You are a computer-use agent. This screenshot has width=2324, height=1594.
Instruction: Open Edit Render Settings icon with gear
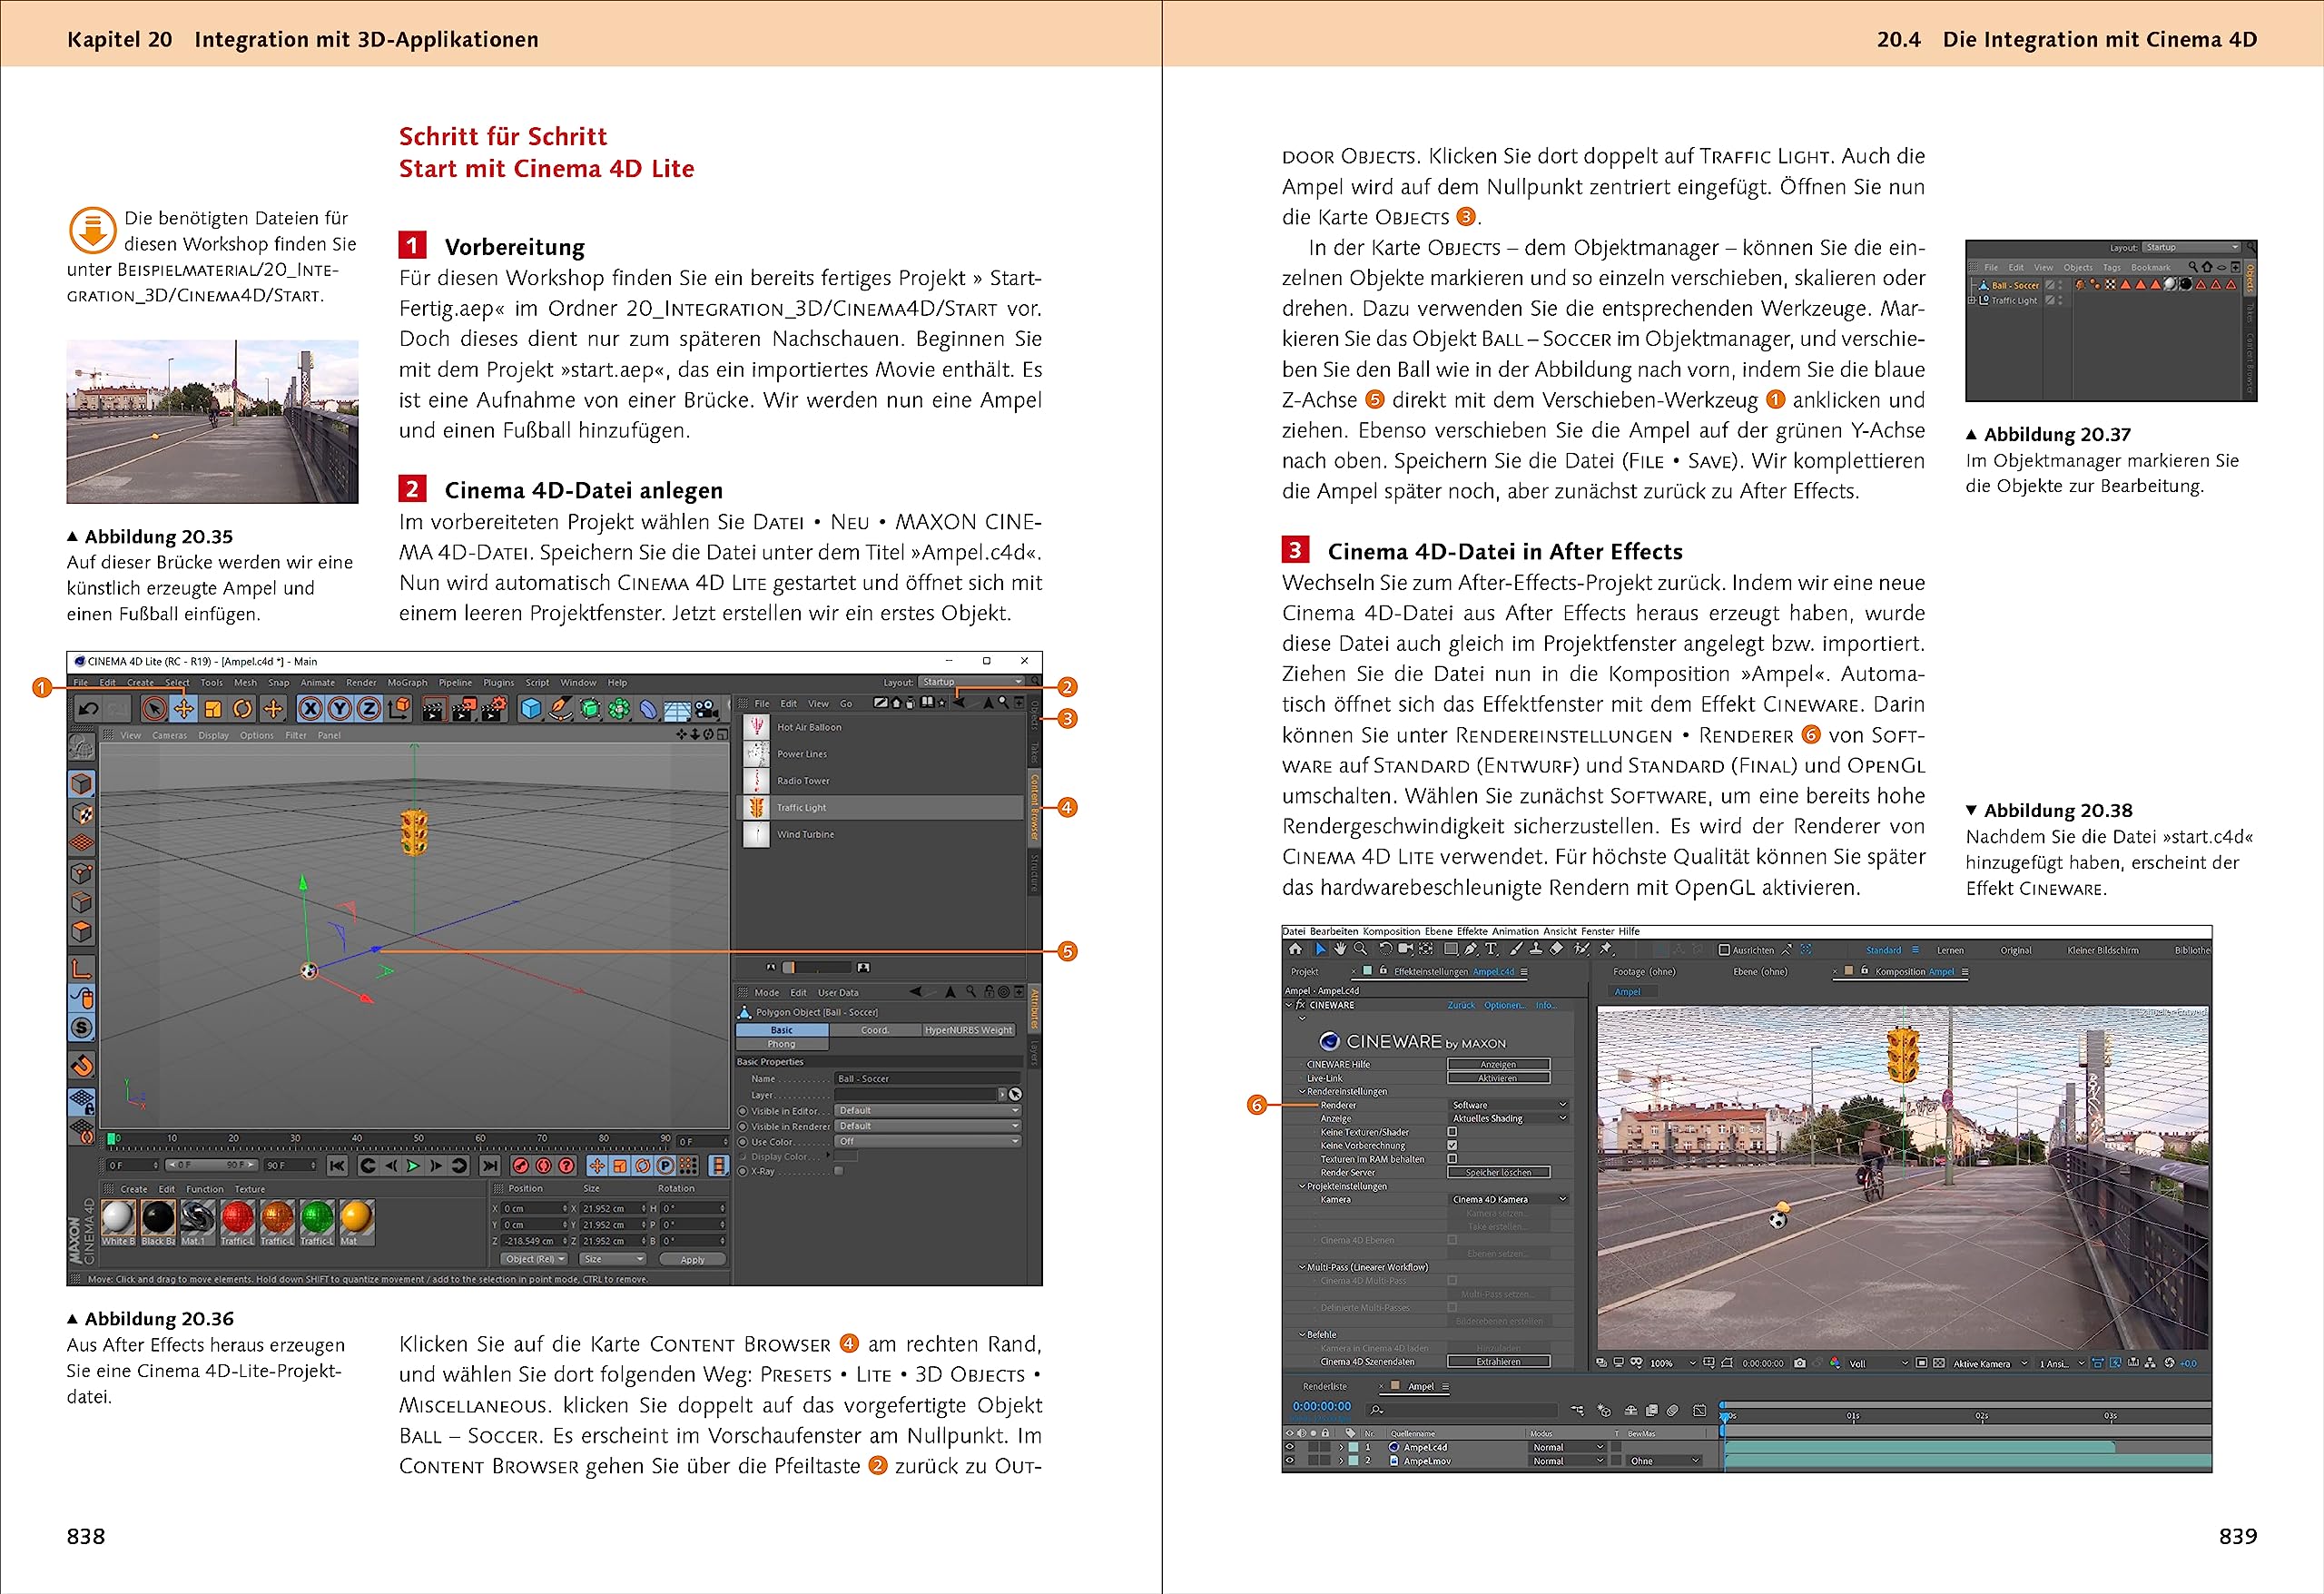pos(494,709)
